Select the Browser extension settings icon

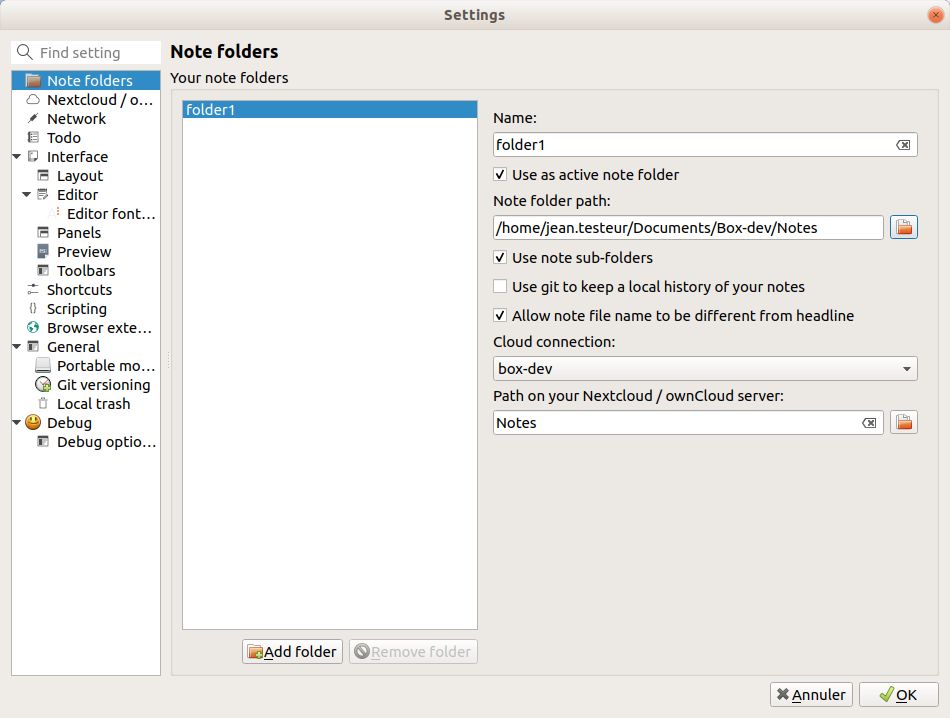tap(31, 327)
